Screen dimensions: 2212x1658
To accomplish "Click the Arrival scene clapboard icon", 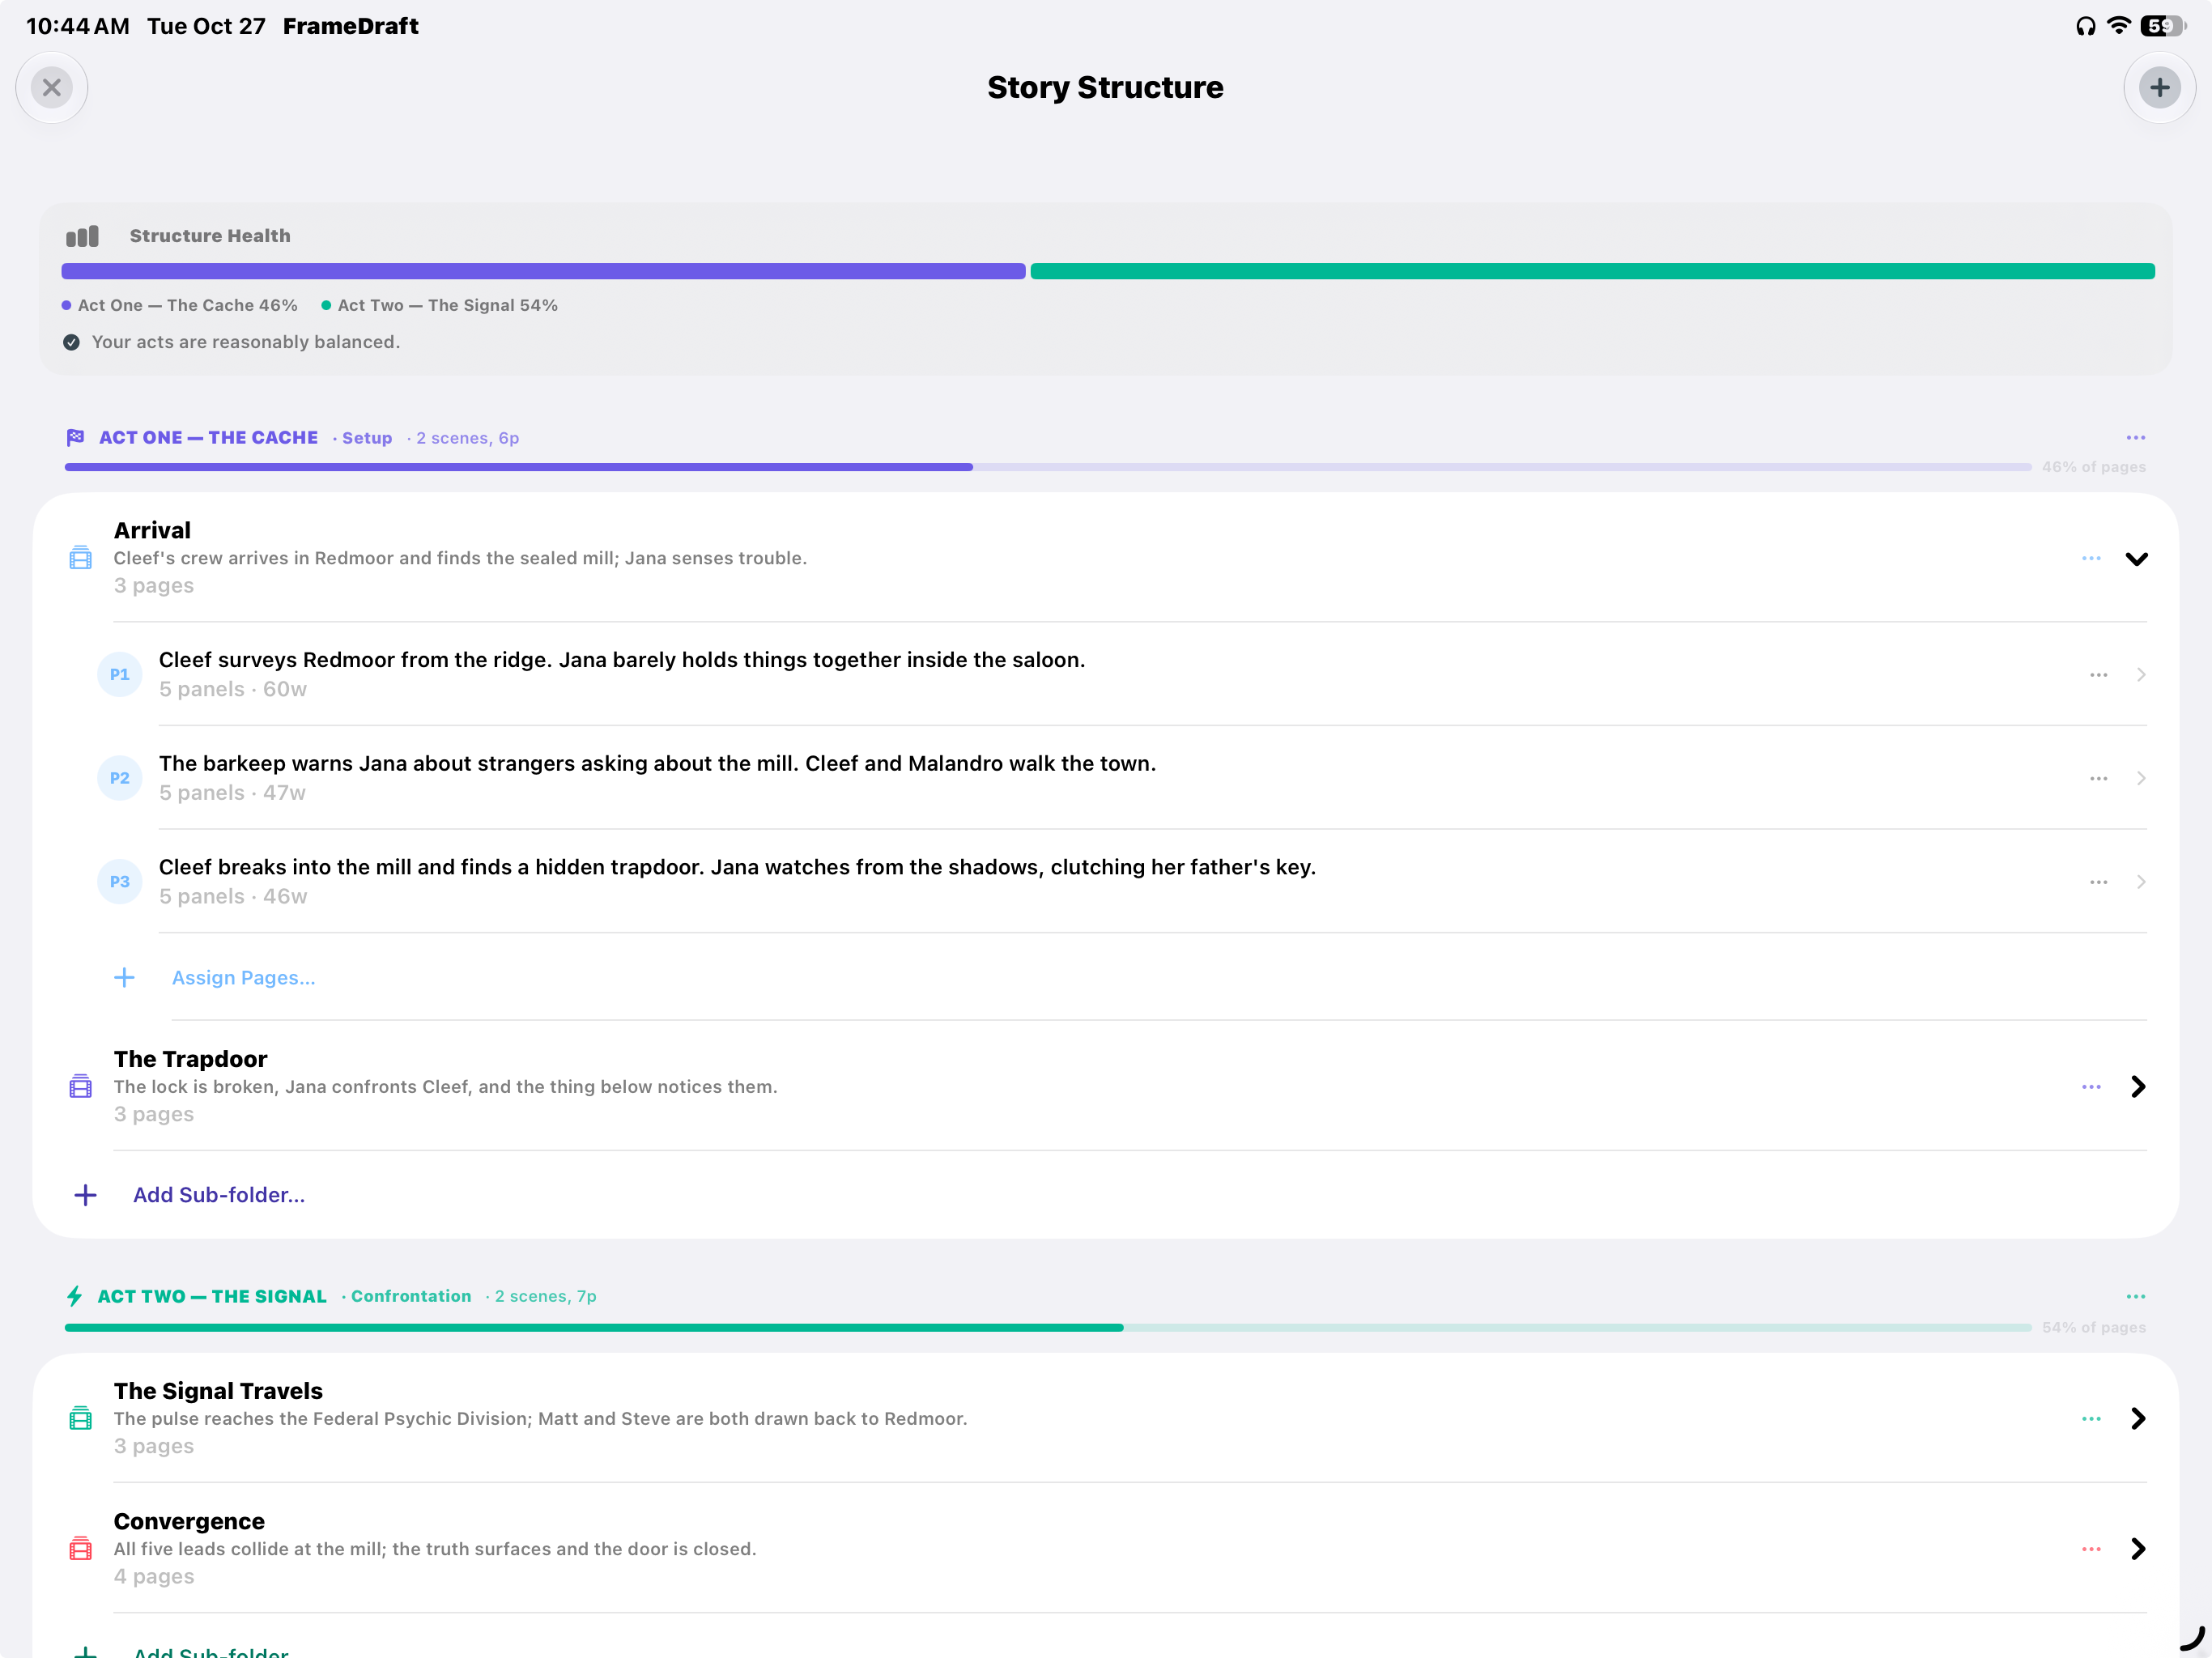I will pos(81,557).
